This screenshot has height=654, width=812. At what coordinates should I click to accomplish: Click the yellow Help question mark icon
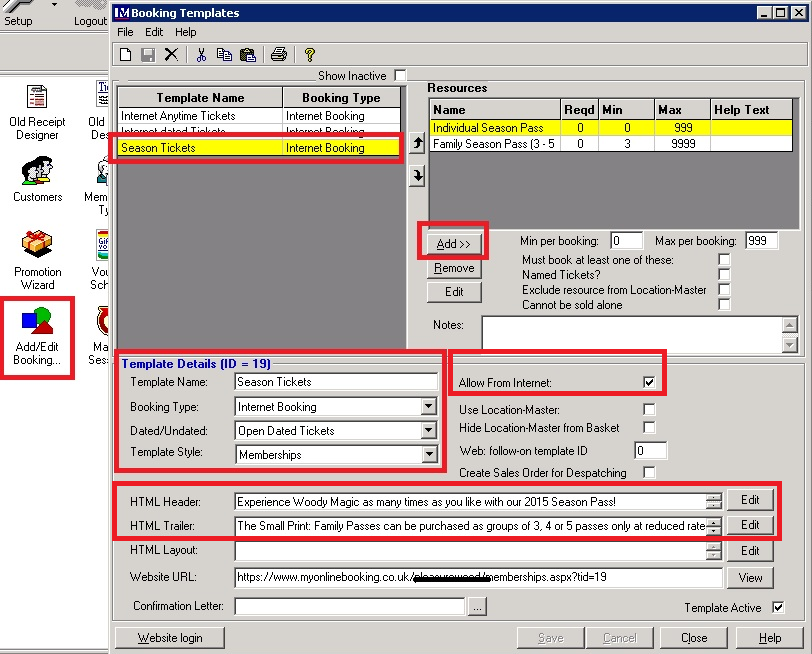(310, 54)
